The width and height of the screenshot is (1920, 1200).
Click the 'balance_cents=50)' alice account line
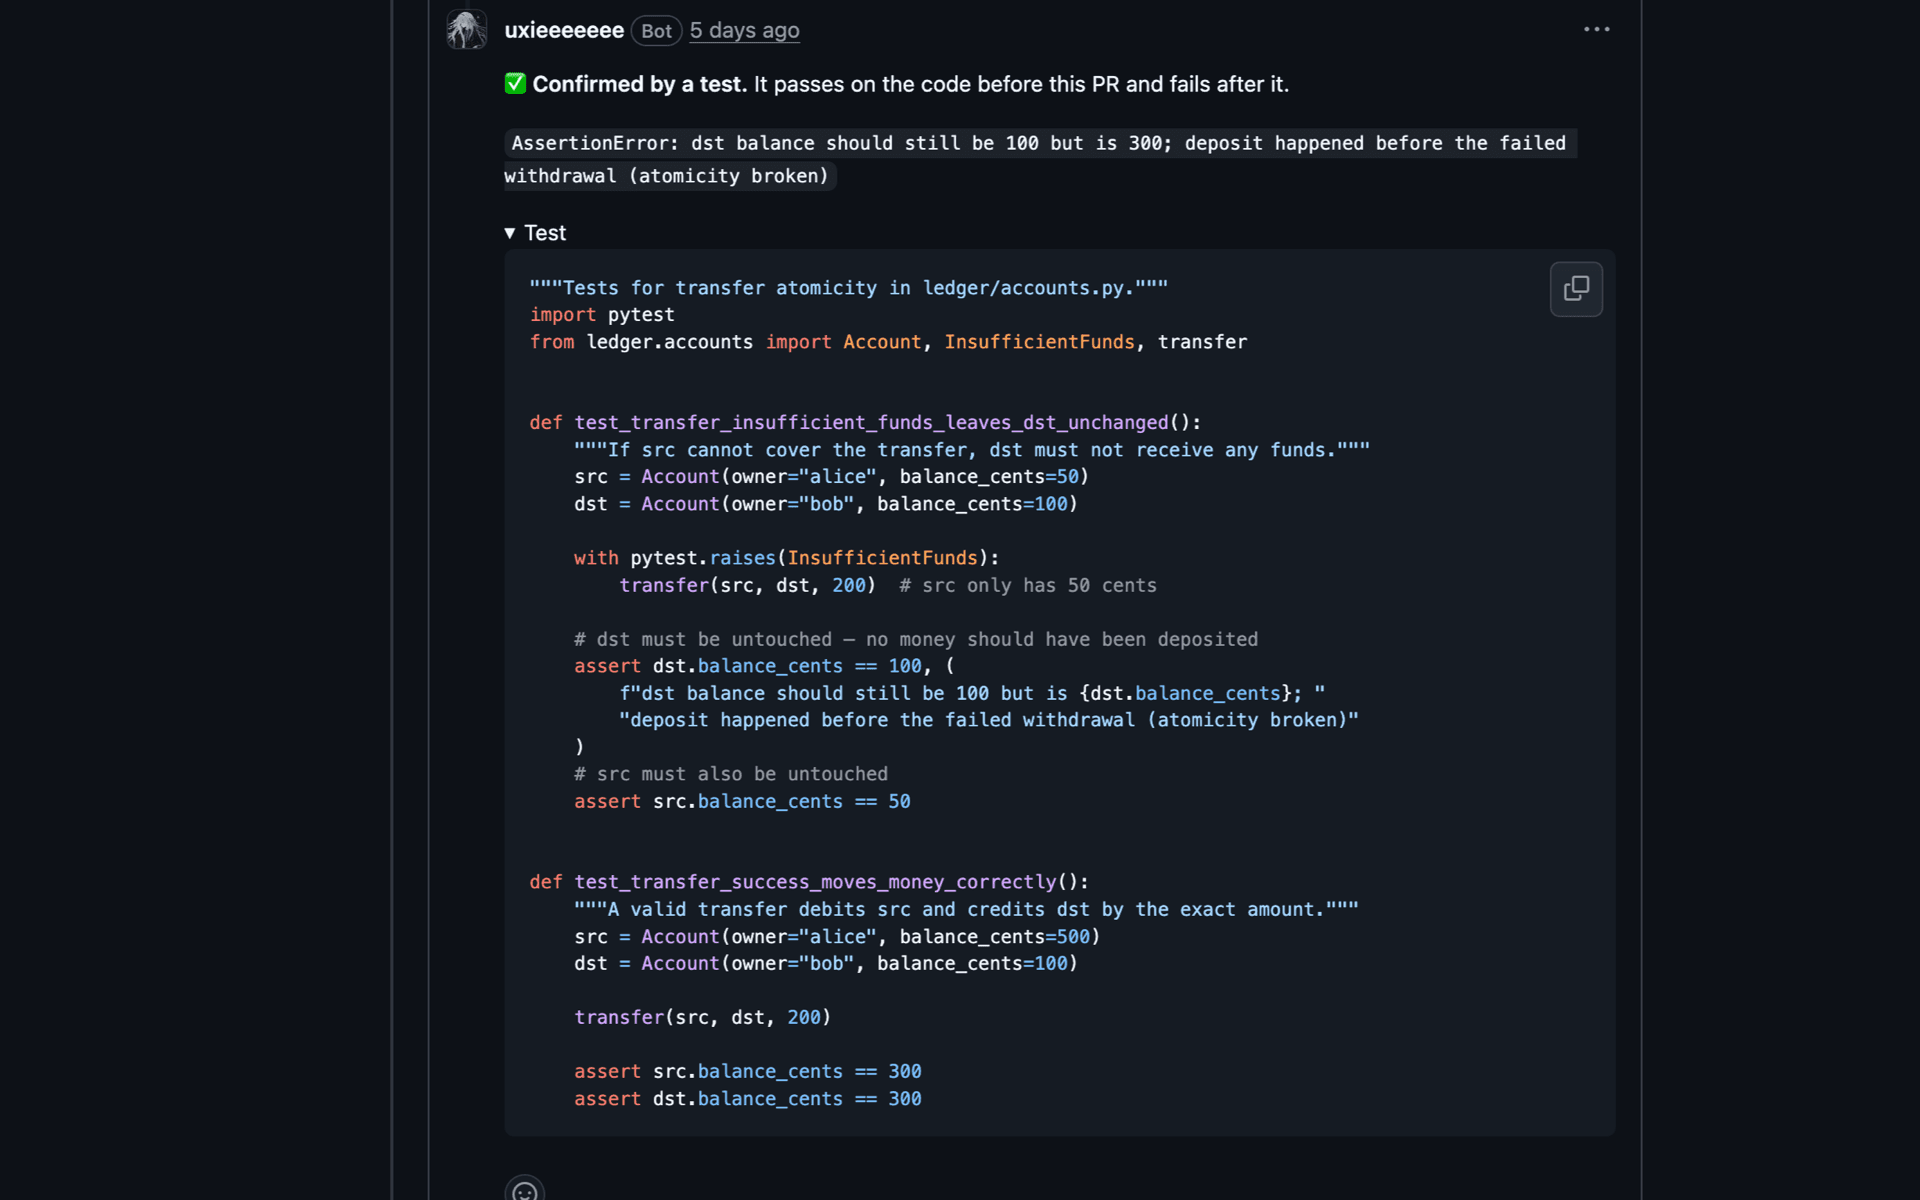(x=831, y=477)
